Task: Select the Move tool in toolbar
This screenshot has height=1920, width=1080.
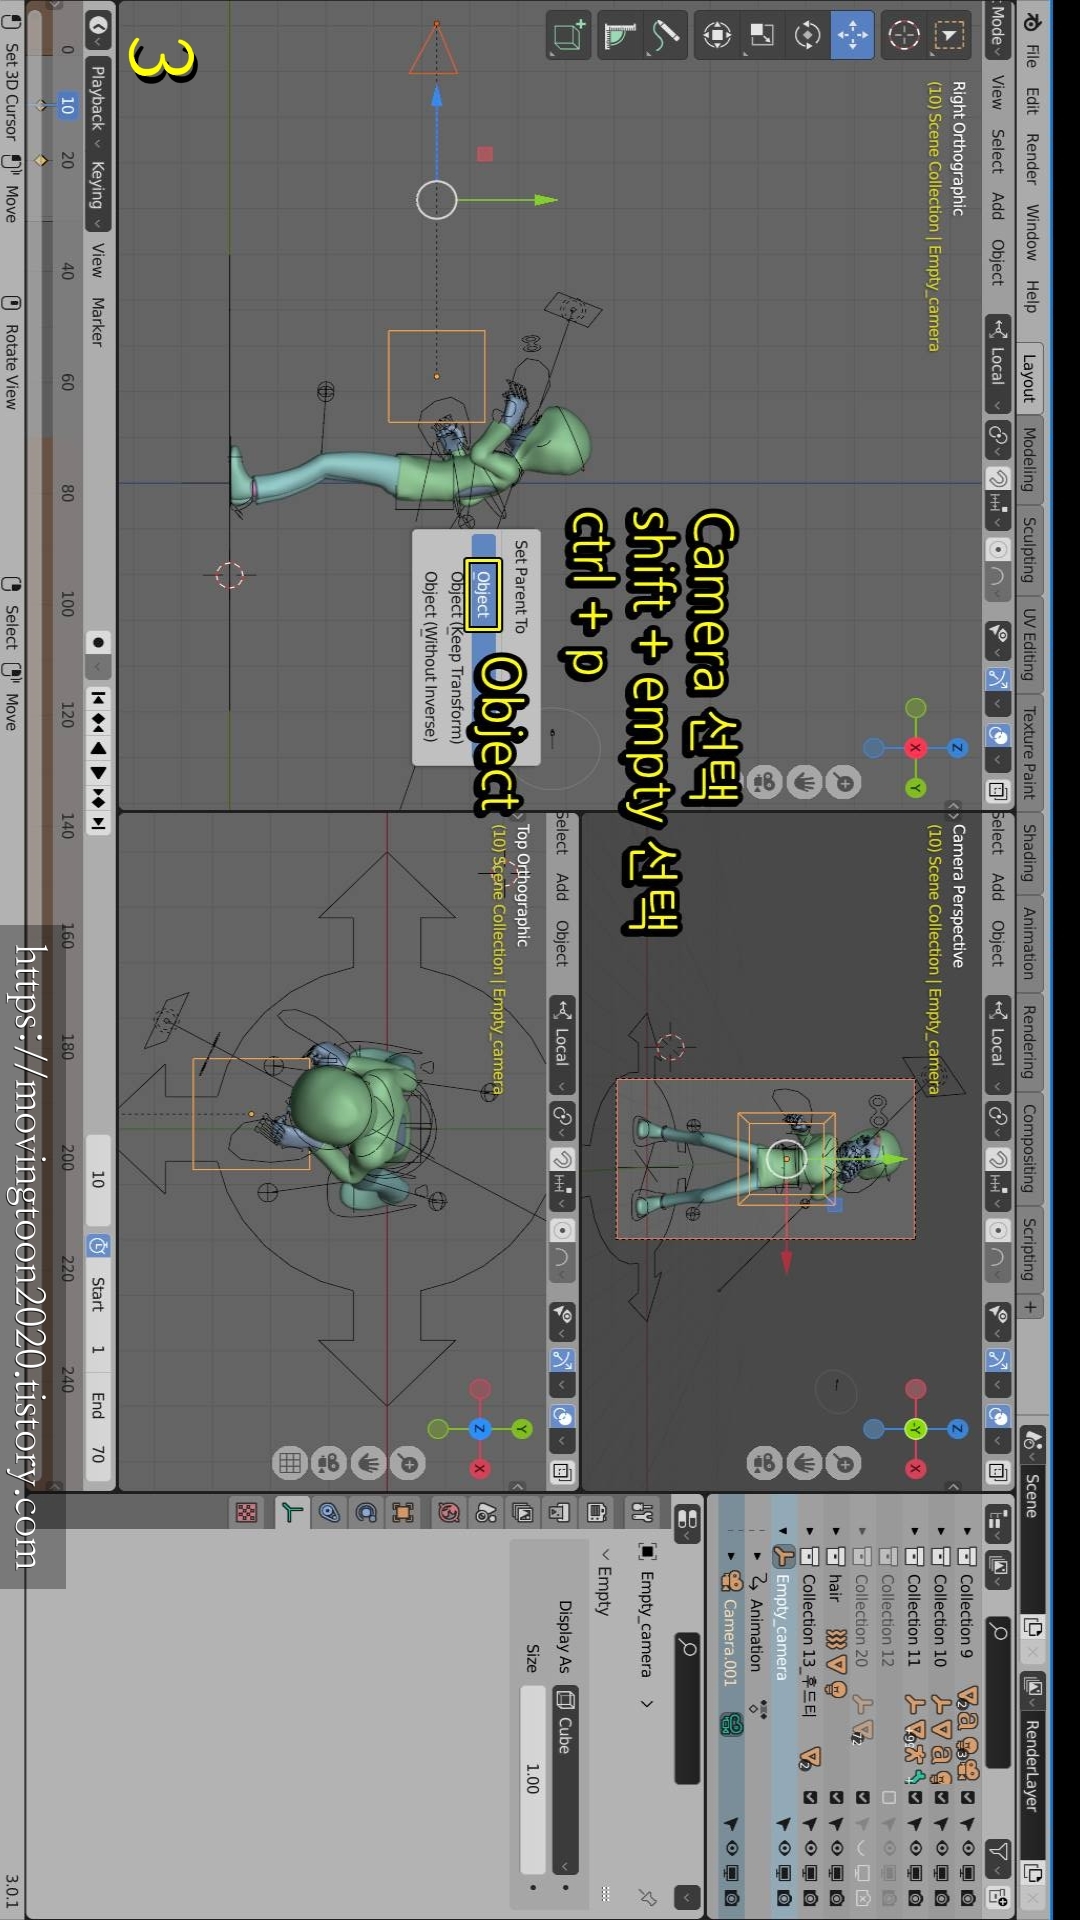Action: (x=852, y=36)
